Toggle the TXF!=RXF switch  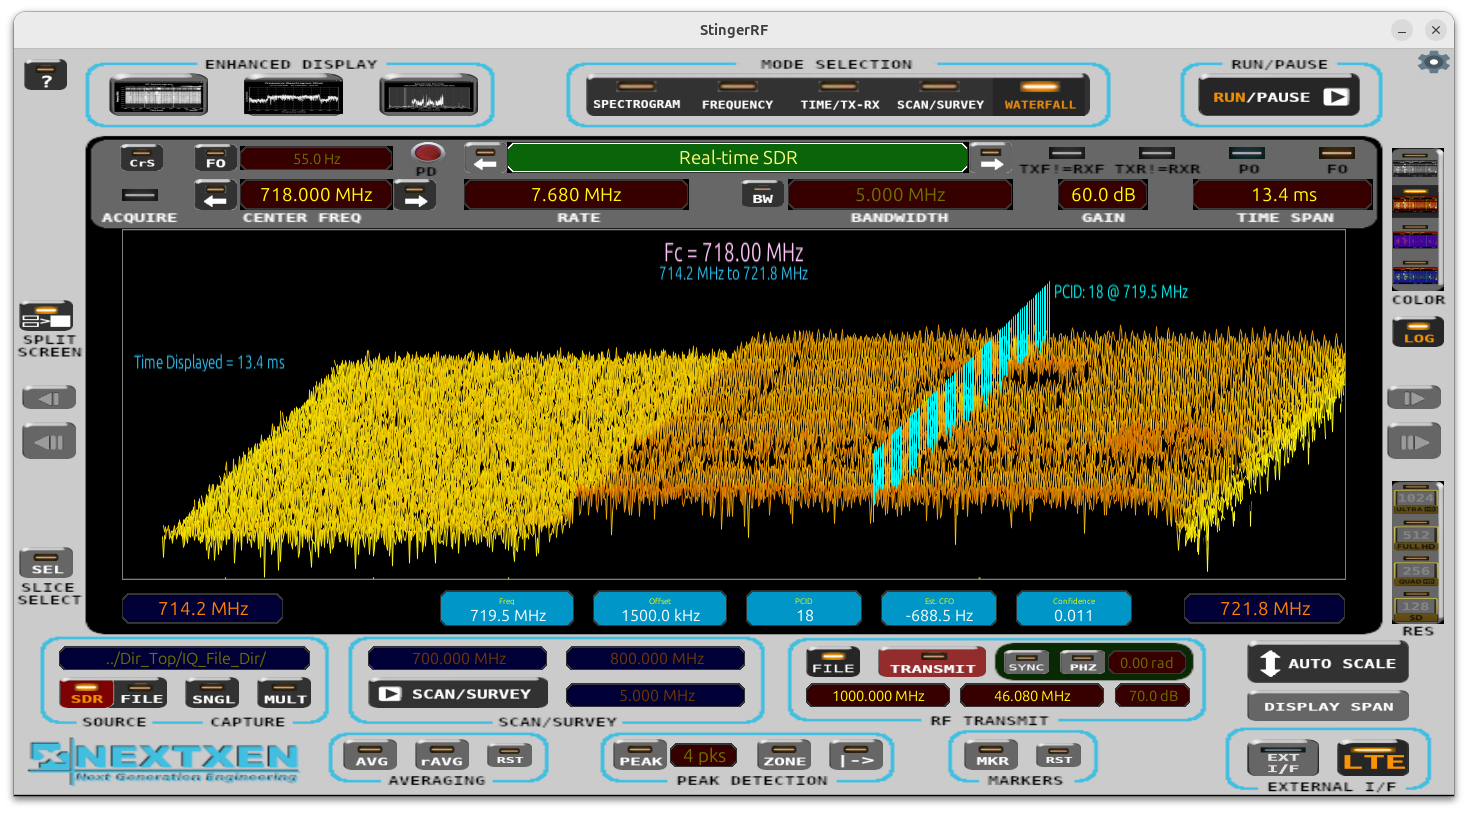click(x=1066, y=154)
